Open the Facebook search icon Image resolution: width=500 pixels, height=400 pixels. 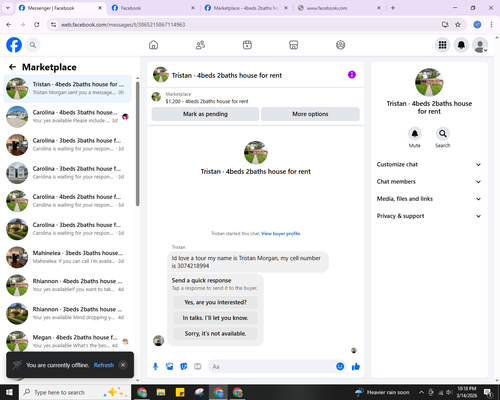(33, 45)
